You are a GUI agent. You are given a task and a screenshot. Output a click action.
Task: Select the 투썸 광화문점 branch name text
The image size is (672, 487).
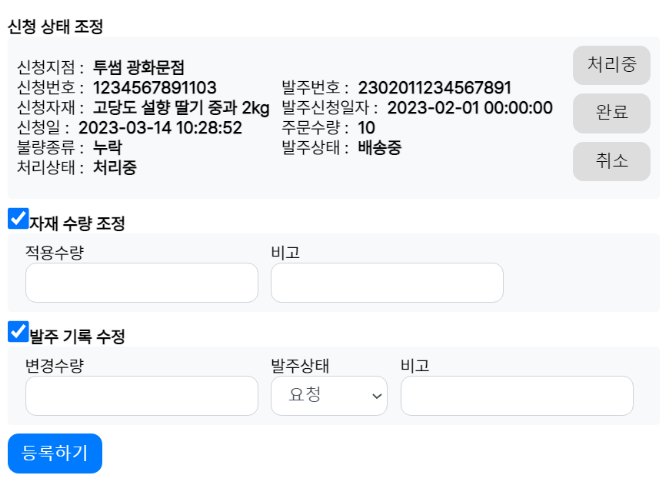138,68
